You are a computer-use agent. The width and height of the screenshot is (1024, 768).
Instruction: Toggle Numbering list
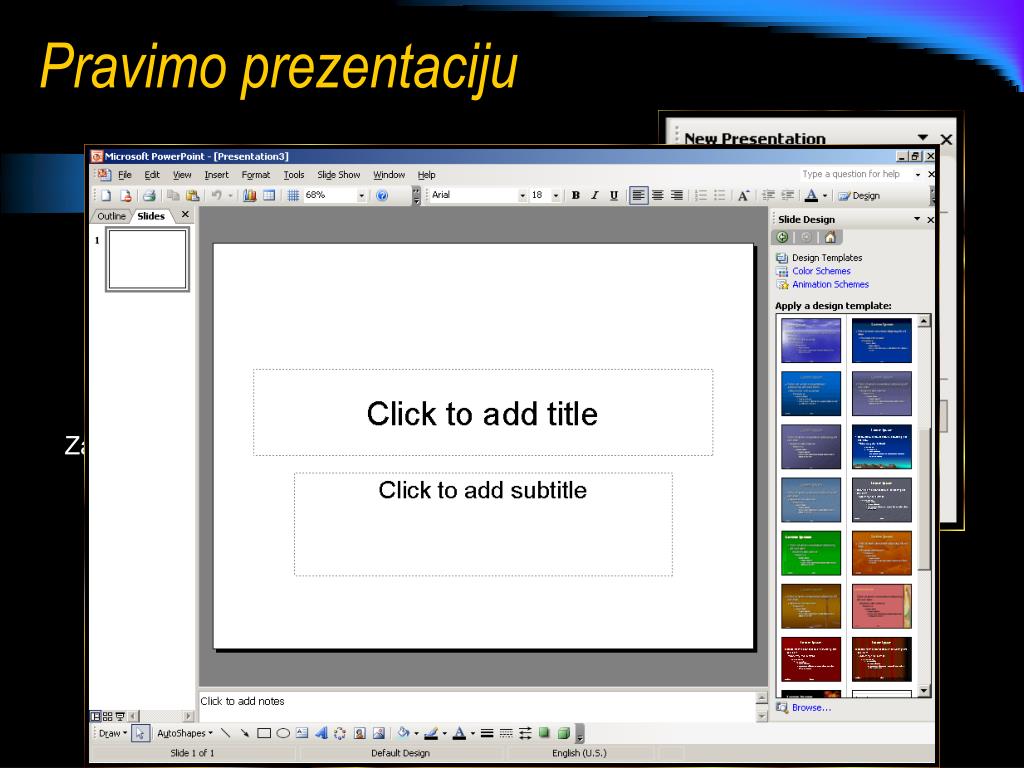701,195
